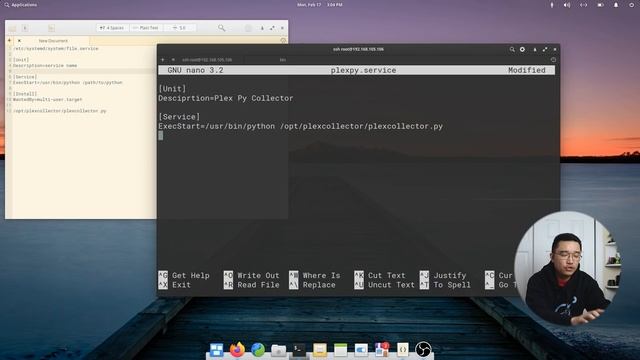
Task: Open the line number dropdown in Code
Action: coord(180,28)
